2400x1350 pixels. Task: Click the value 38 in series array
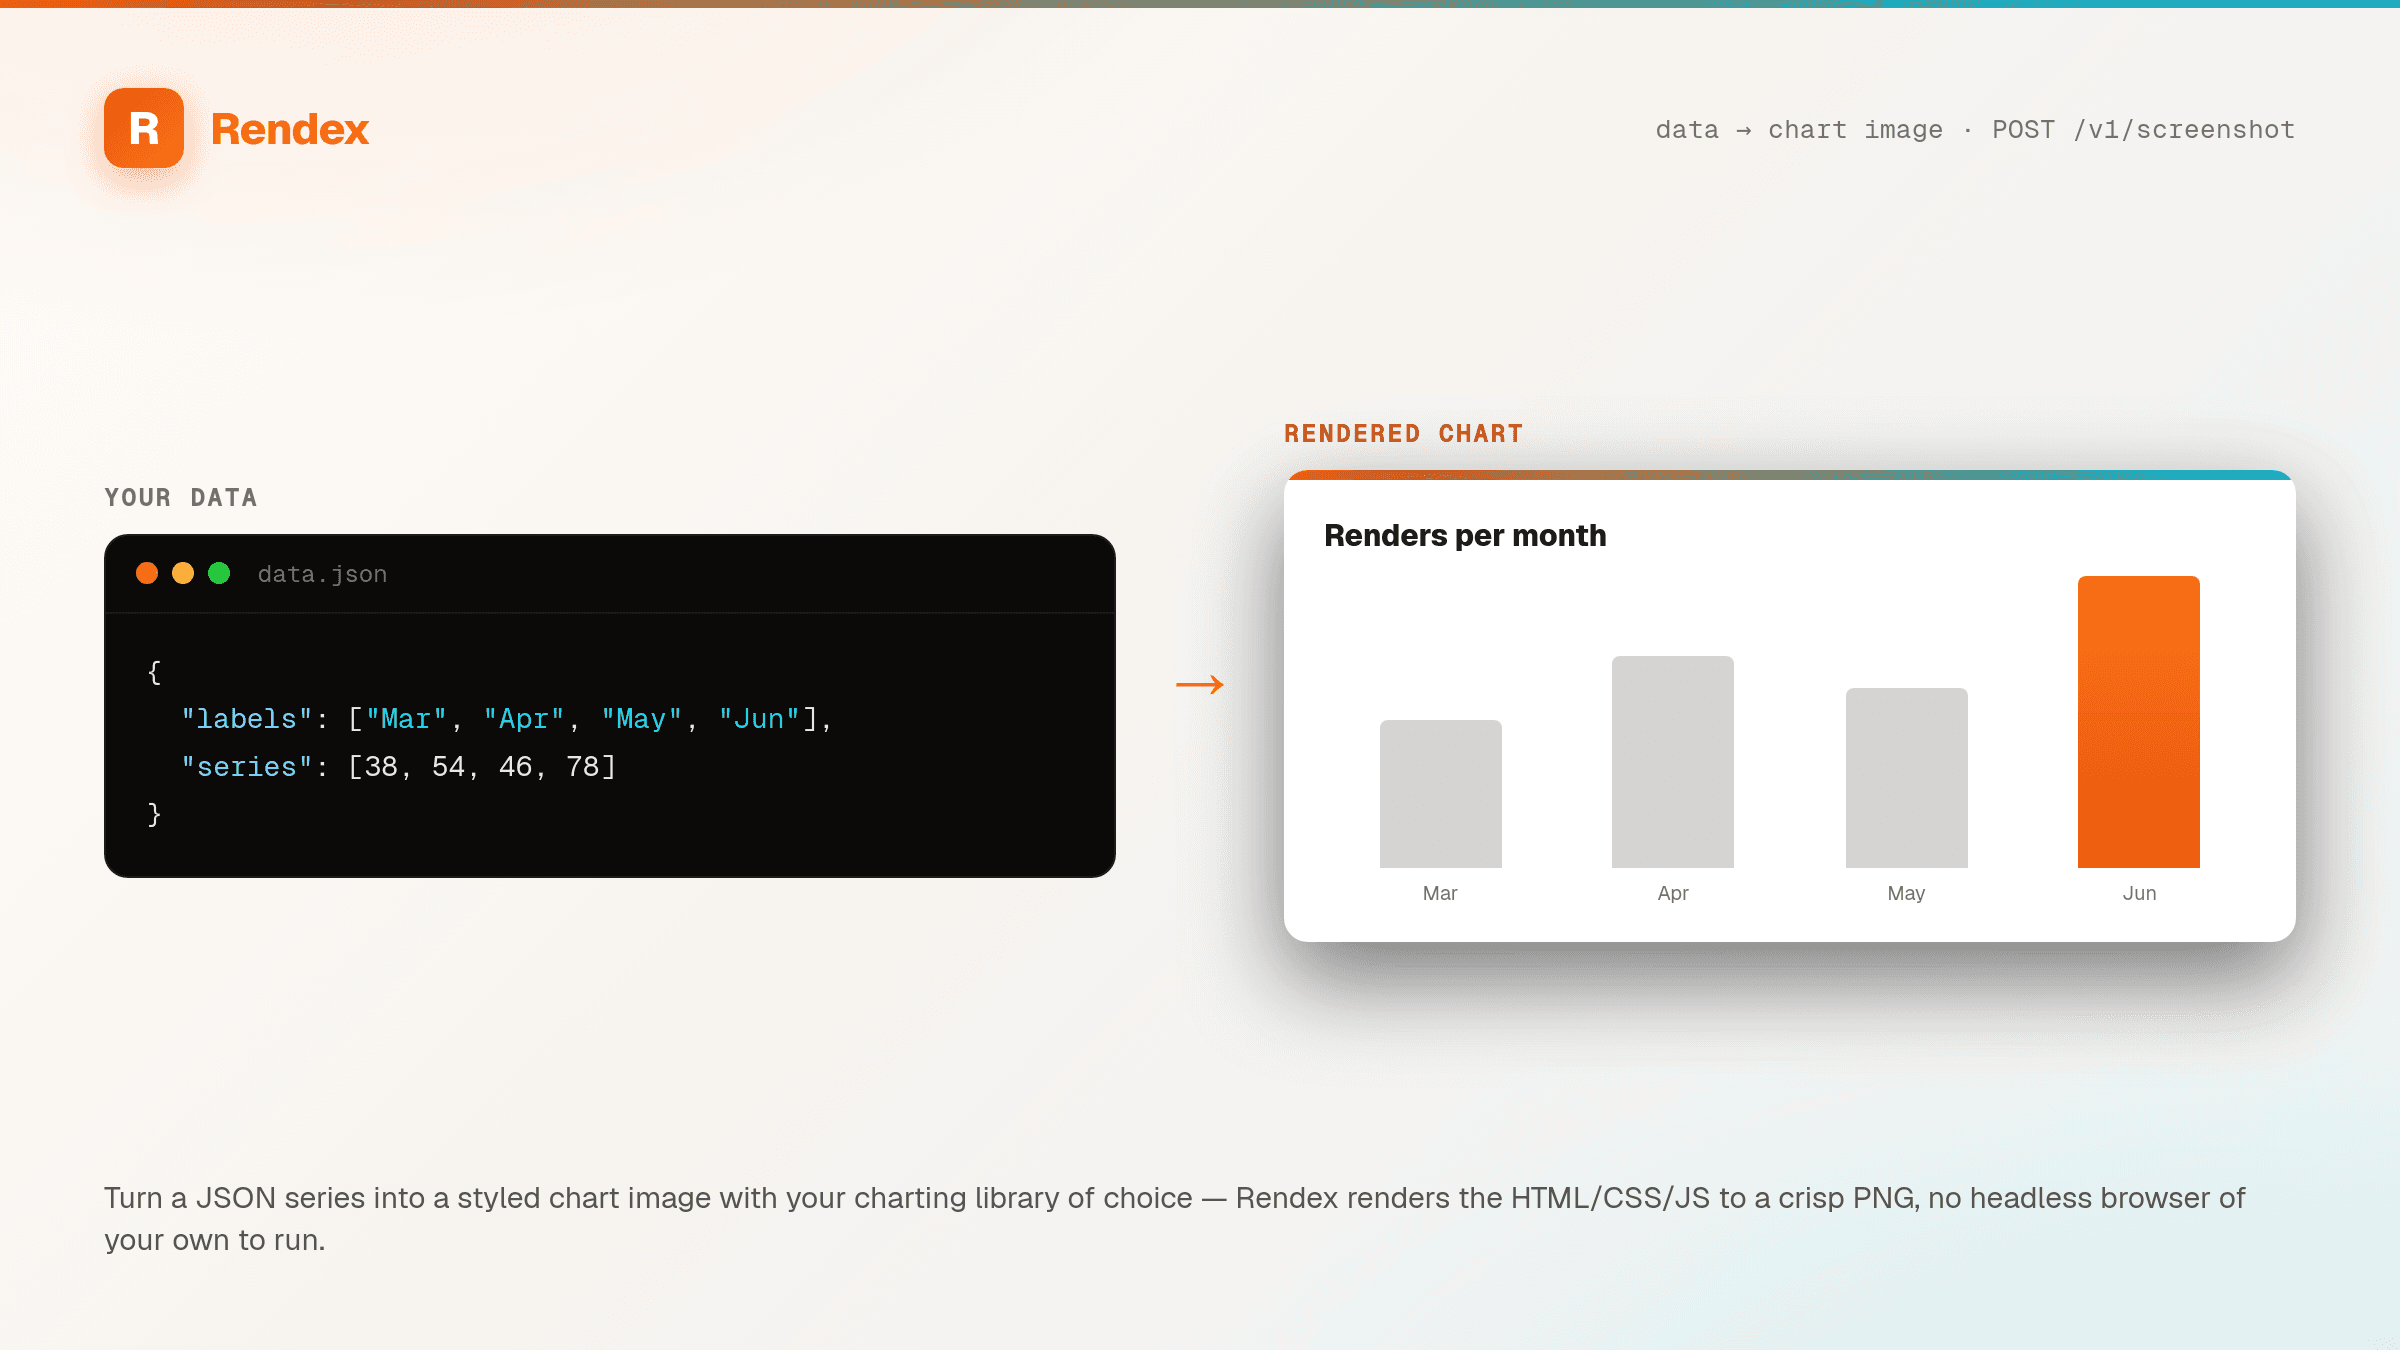381,767
